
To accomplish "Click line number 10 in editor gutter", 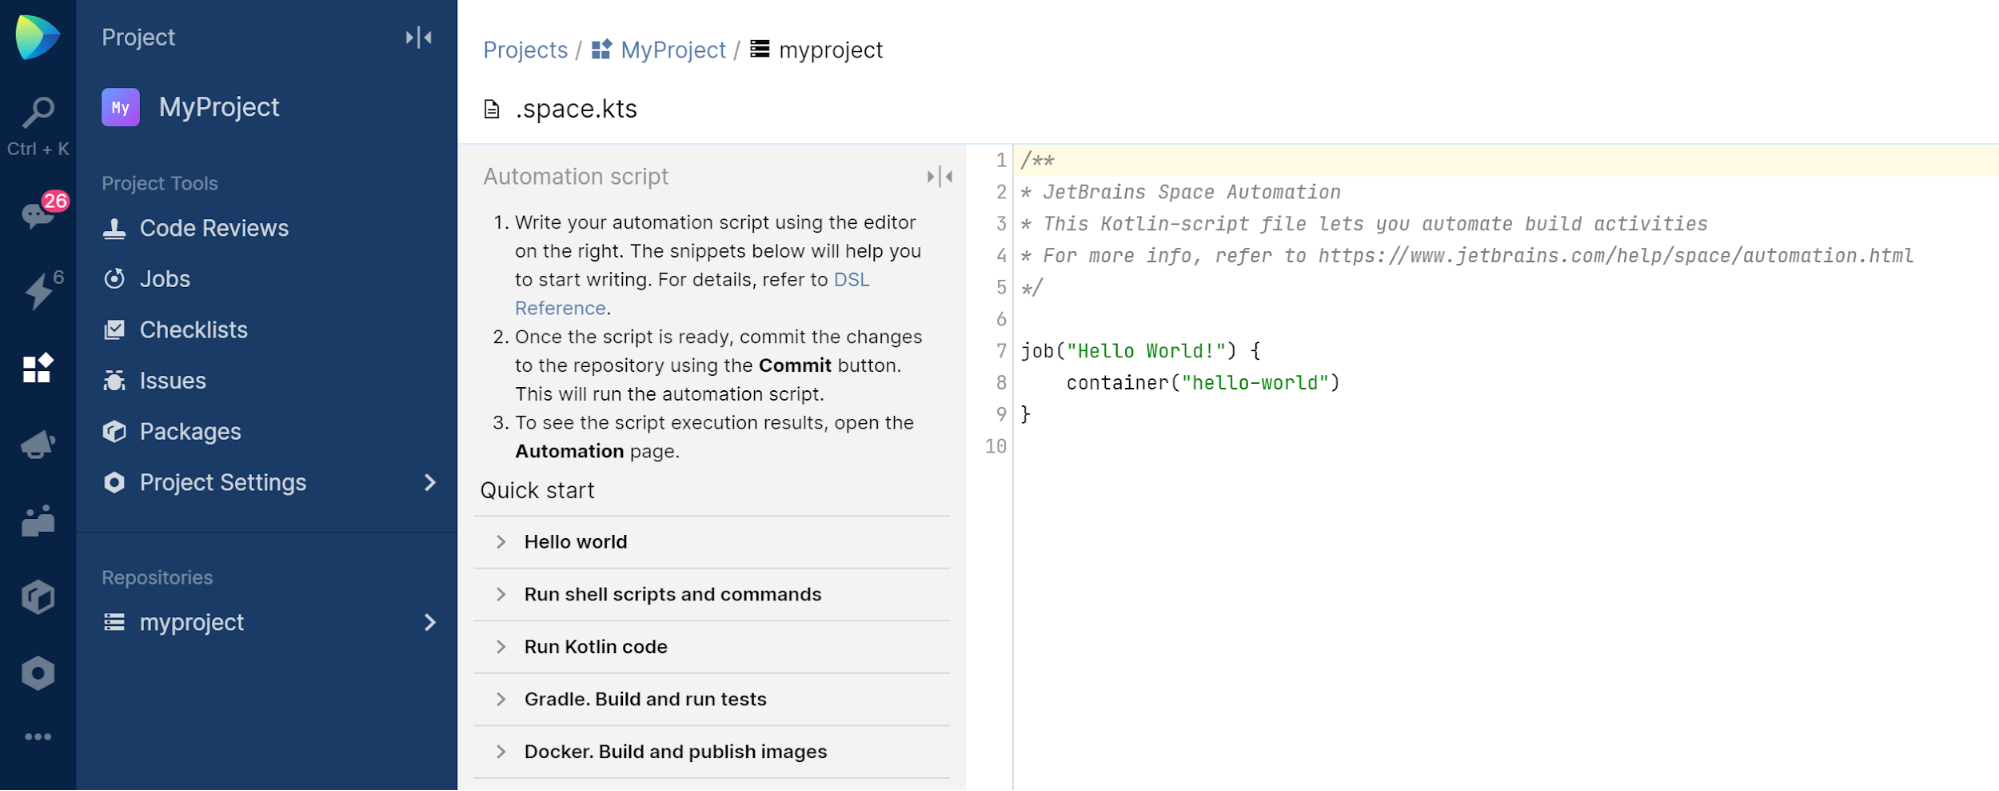I will point(996,446).
